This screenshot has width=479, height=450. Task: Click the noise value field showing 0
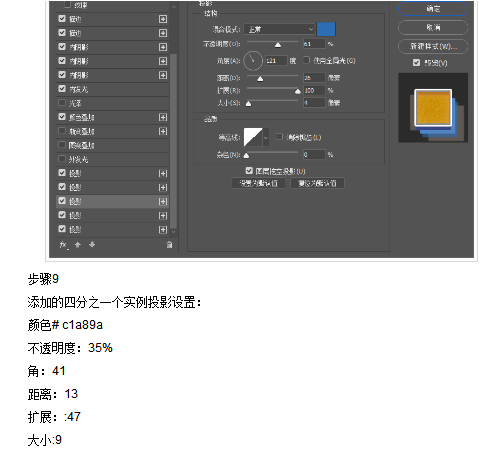coord(314,154)
